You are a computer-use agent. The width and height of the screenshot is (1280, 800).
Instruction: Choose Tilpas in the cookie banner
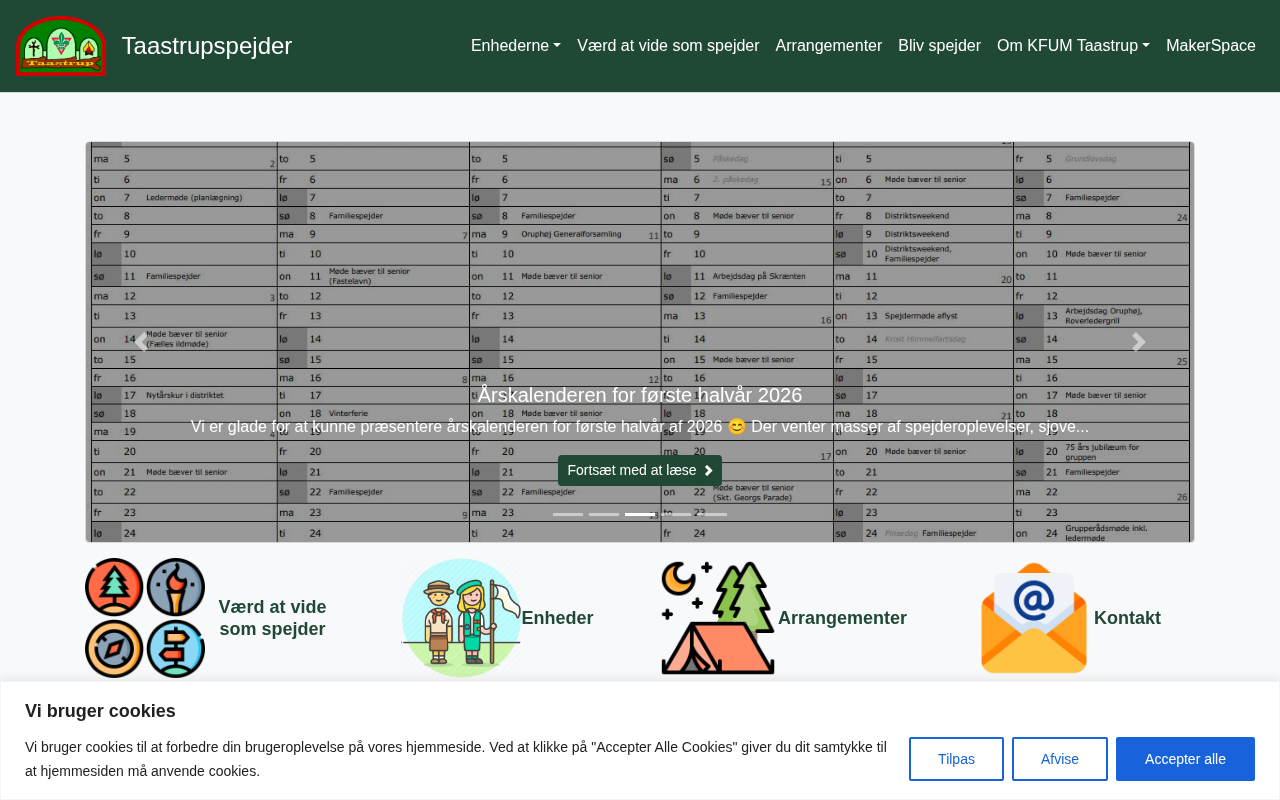[x=956, y=759]
